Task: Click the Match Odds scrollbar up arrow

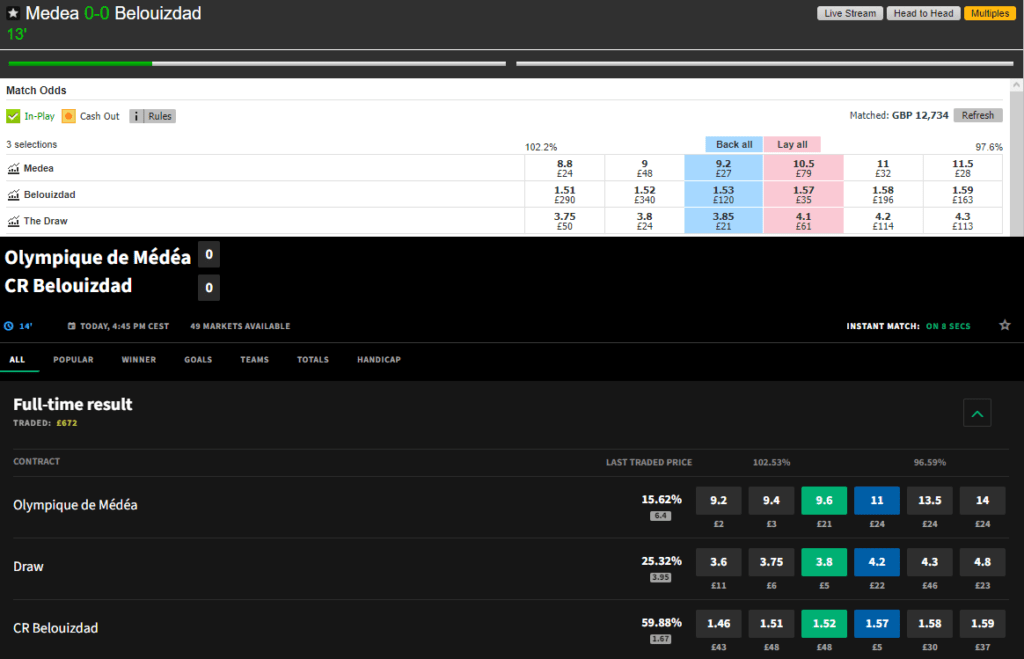Action: pos(1016,86)
